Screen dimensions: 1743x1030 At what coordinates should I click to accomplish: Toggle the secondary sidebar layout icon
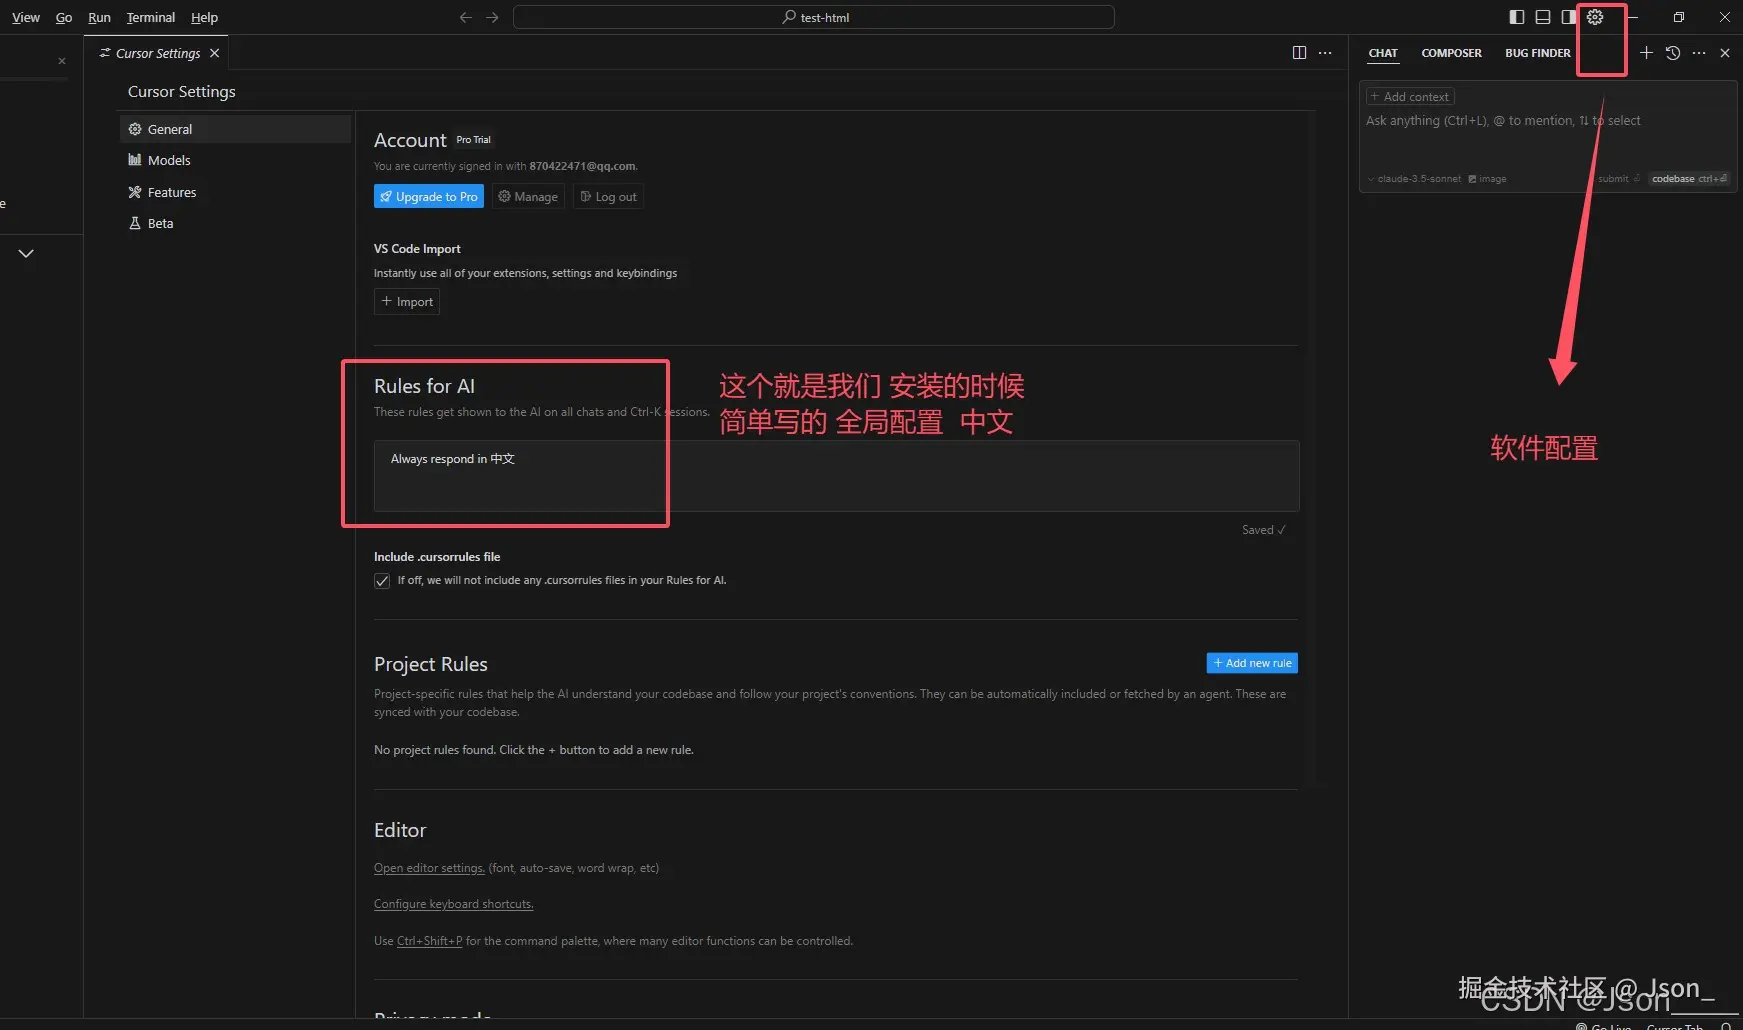[1568, 17]
